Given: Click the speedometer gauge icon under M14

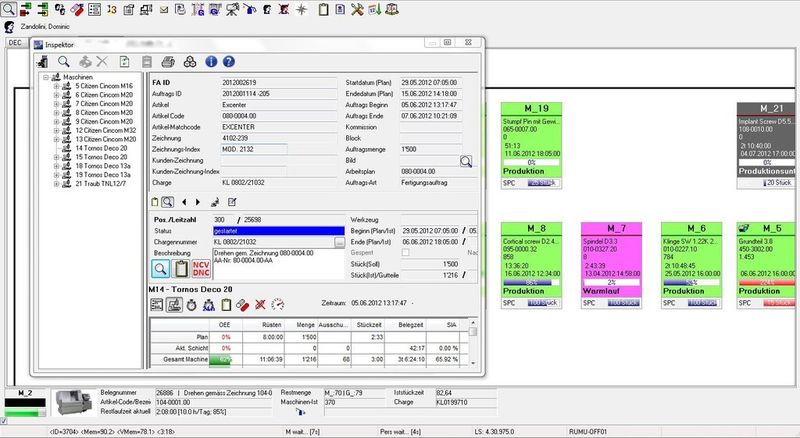Looking at the screenshot, I should coord(277,304).
